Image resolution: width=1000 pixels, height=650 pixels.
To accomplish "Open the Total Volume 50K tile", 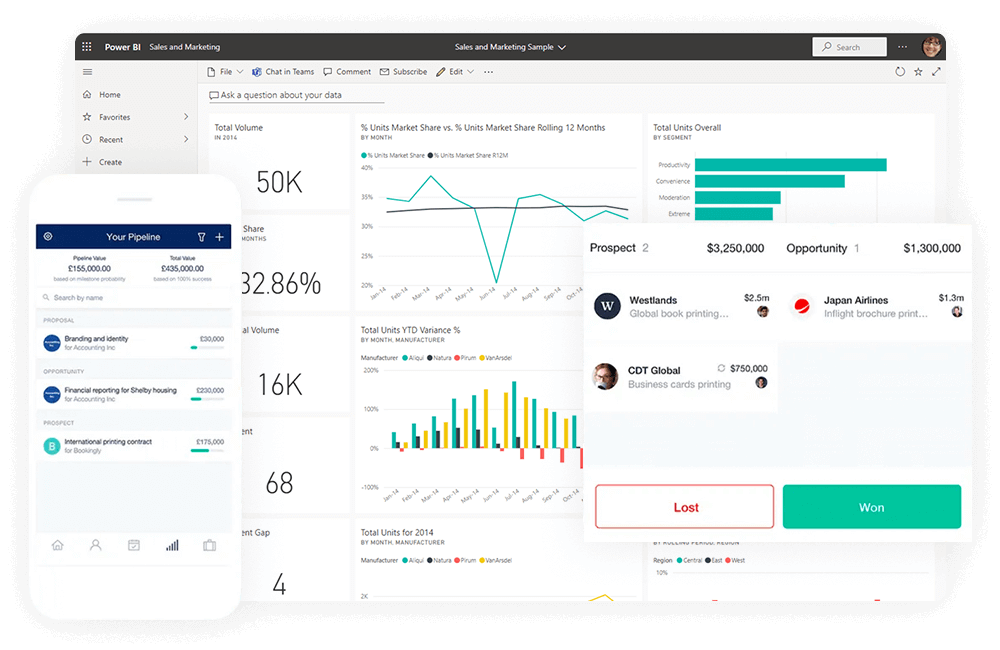I will 279,161.
